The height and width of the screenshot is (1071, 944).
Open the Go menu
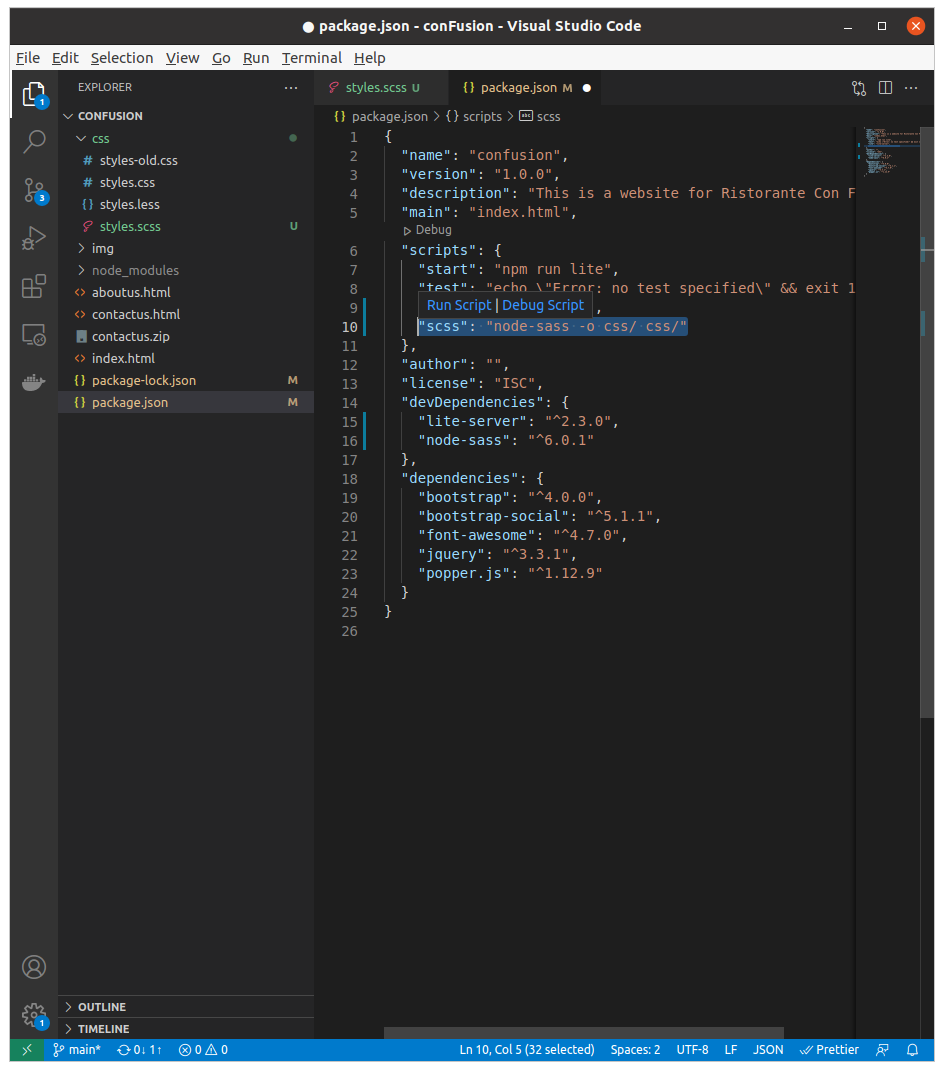(221, 58)
